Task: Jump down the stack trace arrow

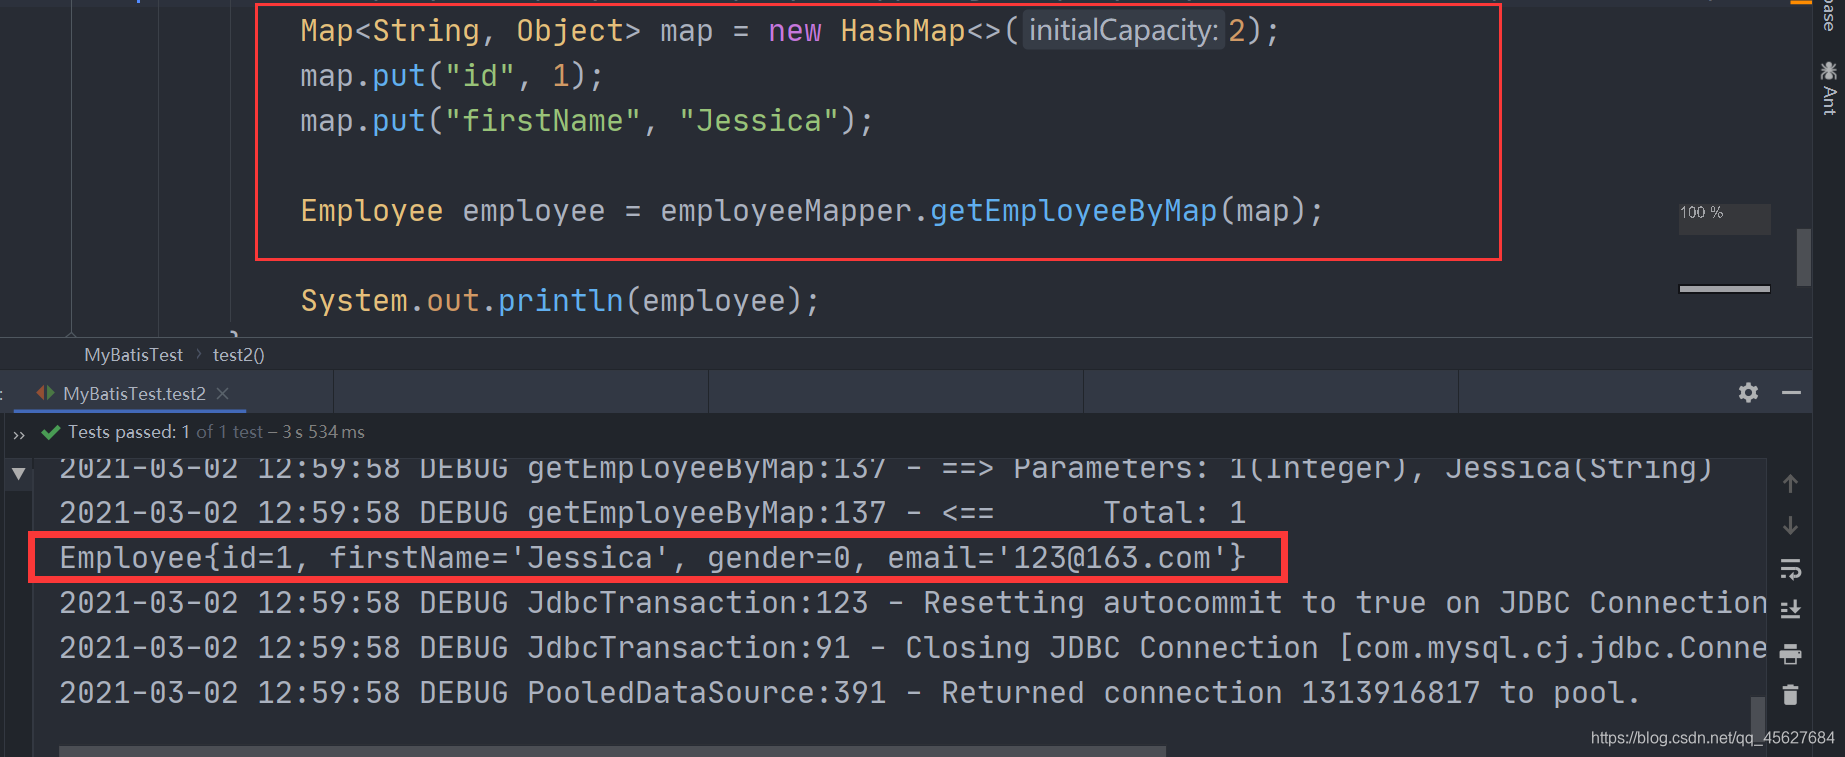Action: (1790, 526)
